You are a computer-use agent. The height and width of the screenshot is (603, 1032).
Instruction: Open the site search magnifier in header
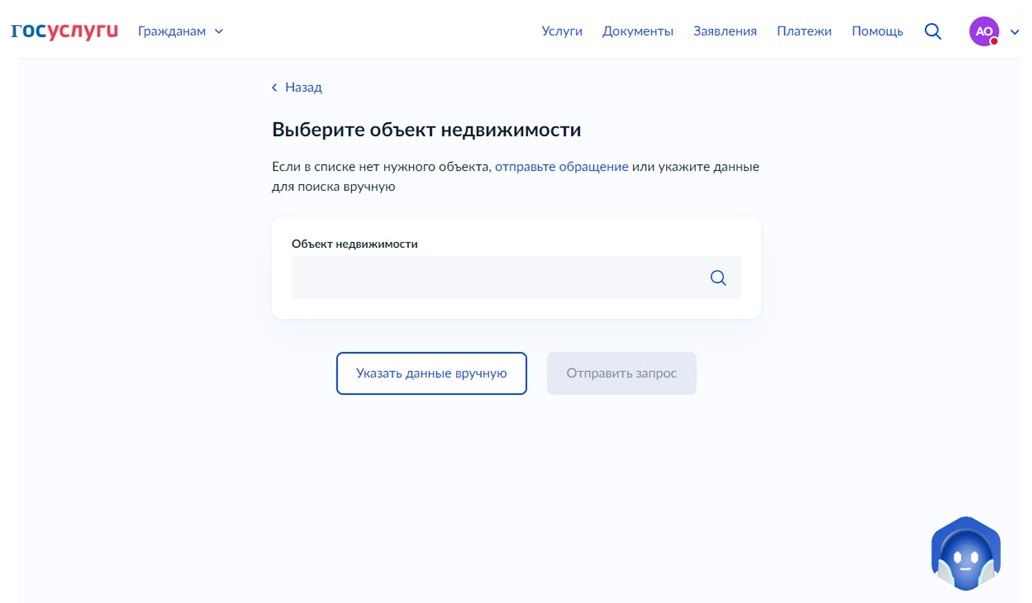(x=933, y=32)
